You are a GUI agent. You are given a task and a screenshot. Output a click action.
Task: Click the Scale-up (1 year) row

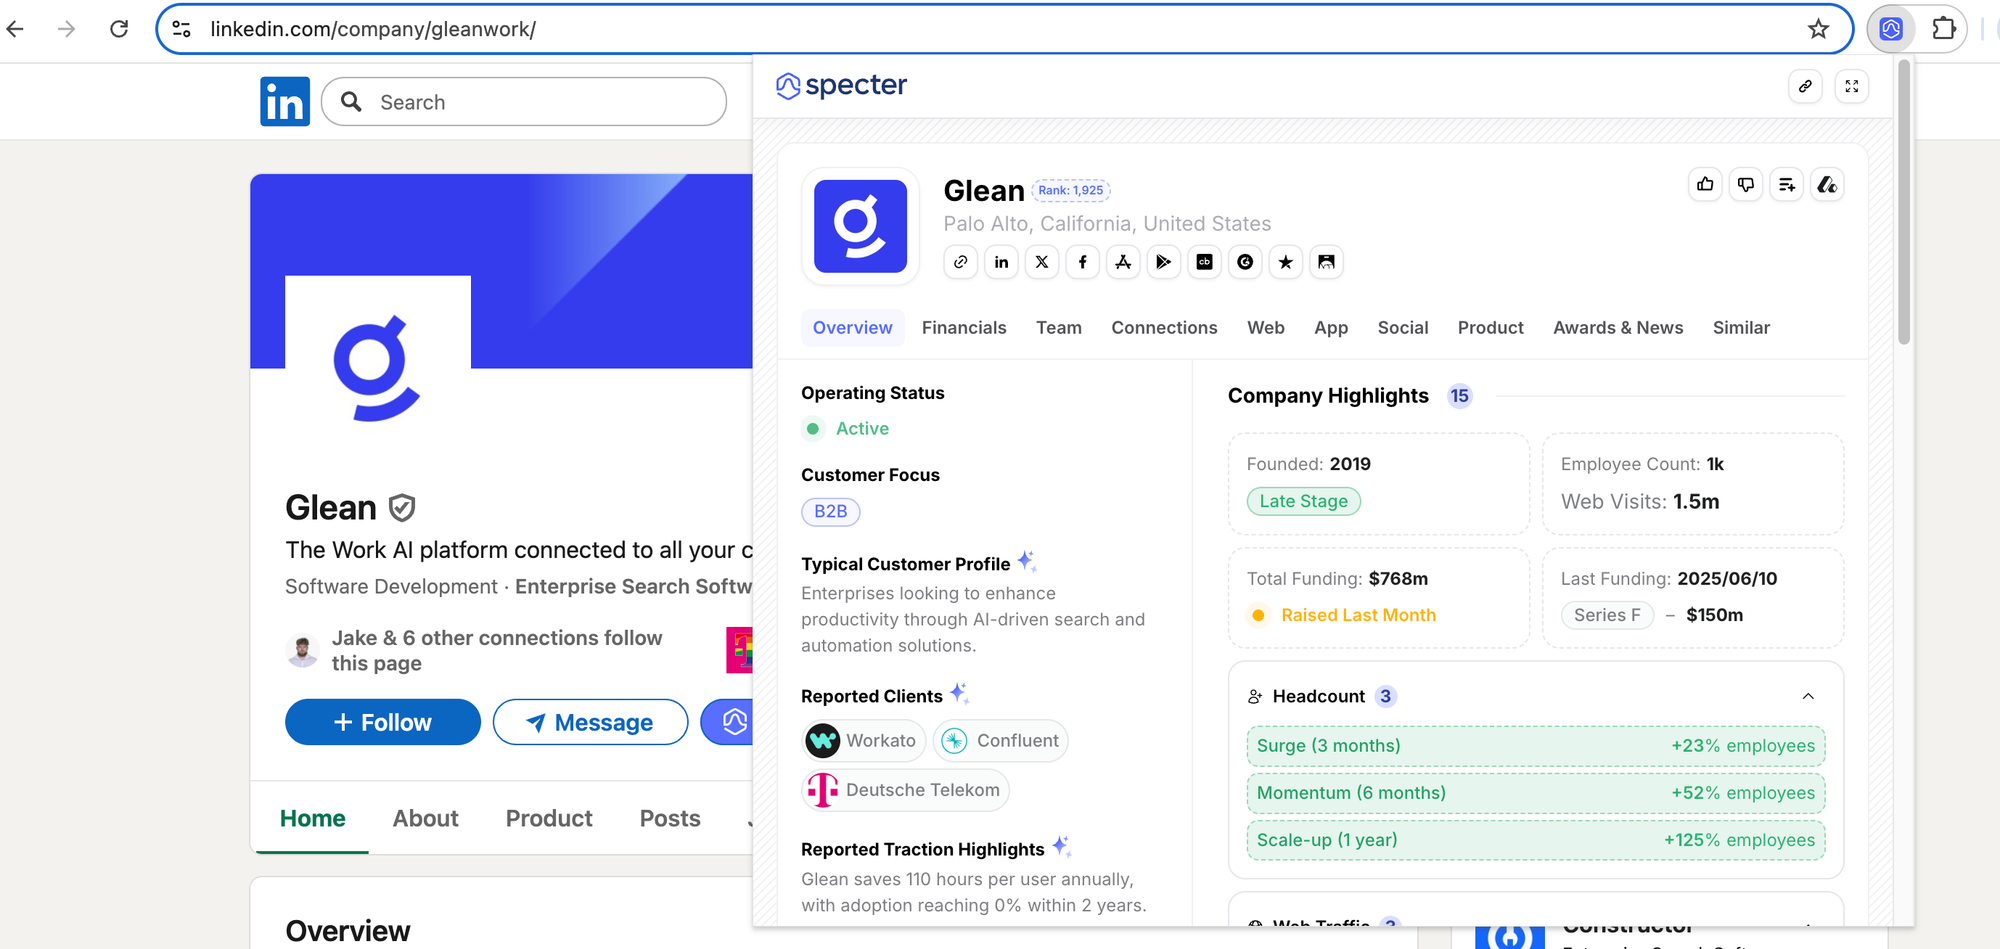(1536, 840)
